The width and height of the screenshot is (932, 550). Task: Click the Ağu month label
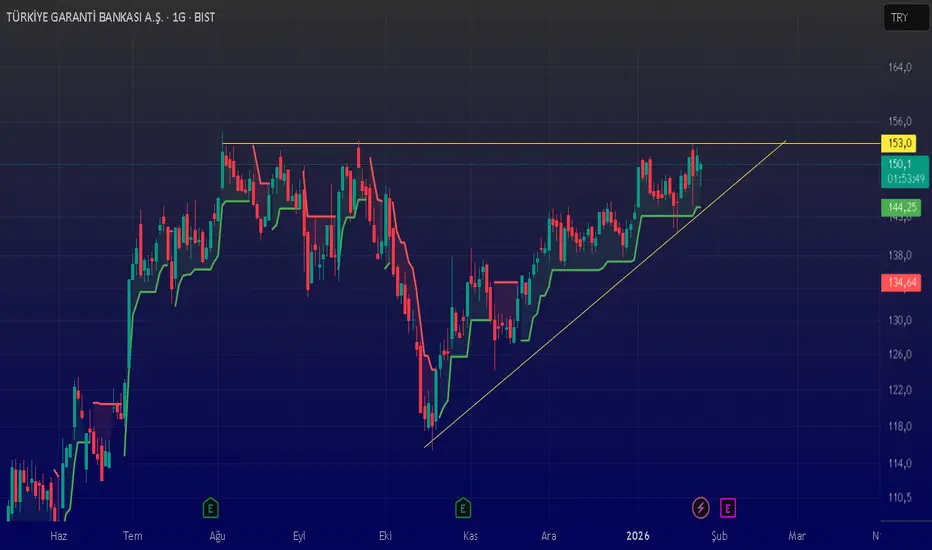pos(218,536)
